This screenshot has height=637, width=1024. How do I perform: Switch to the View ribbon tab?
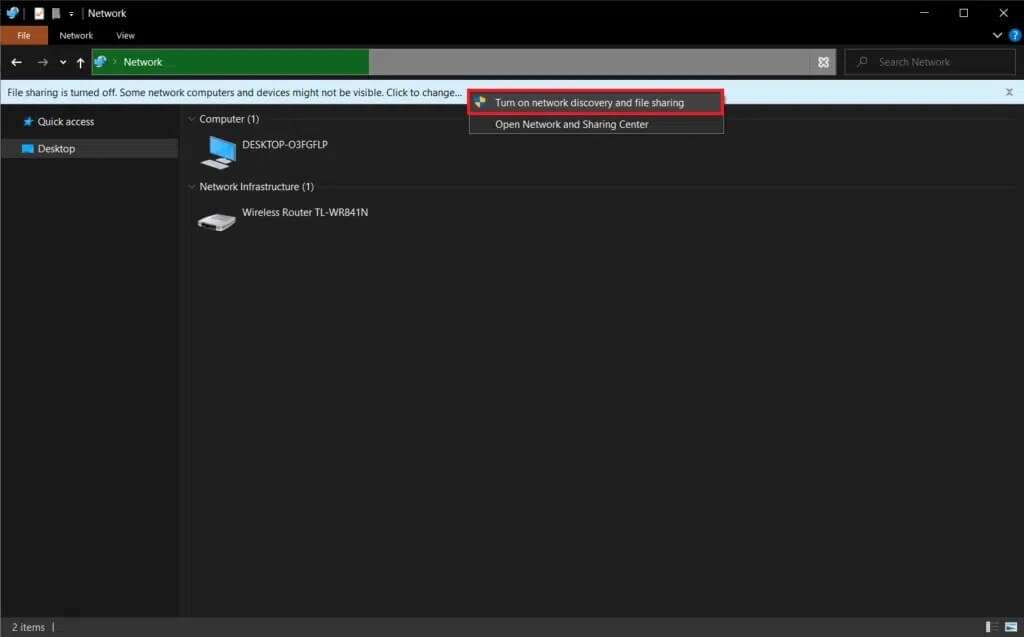[x=125, y=35]
